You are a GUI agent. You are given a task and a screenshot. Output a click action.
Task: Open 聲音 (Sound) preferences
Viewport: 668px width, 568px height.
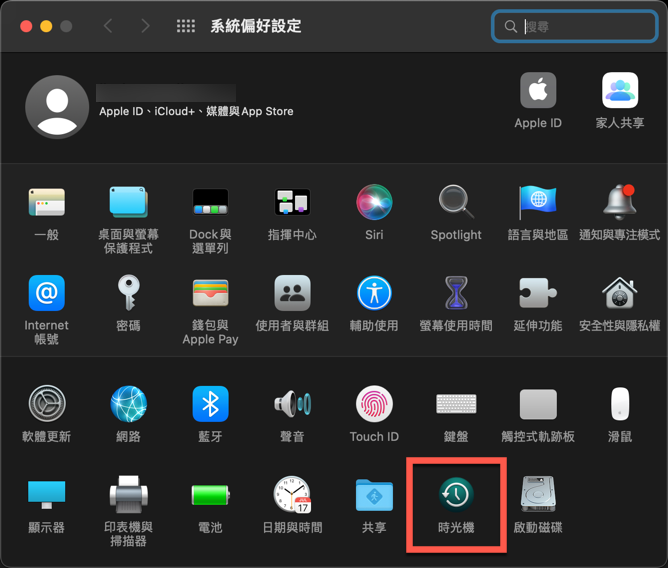(292, 404)
